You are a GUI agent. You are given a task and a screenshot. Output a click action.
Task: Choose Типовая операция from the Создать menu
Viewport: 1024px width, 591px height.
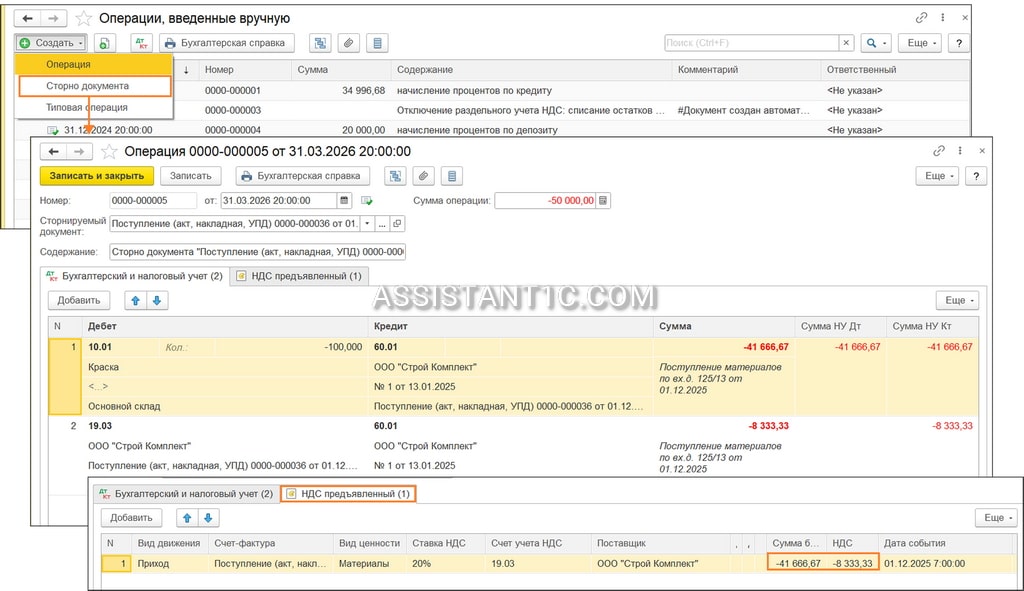click(x=94, y=108)
